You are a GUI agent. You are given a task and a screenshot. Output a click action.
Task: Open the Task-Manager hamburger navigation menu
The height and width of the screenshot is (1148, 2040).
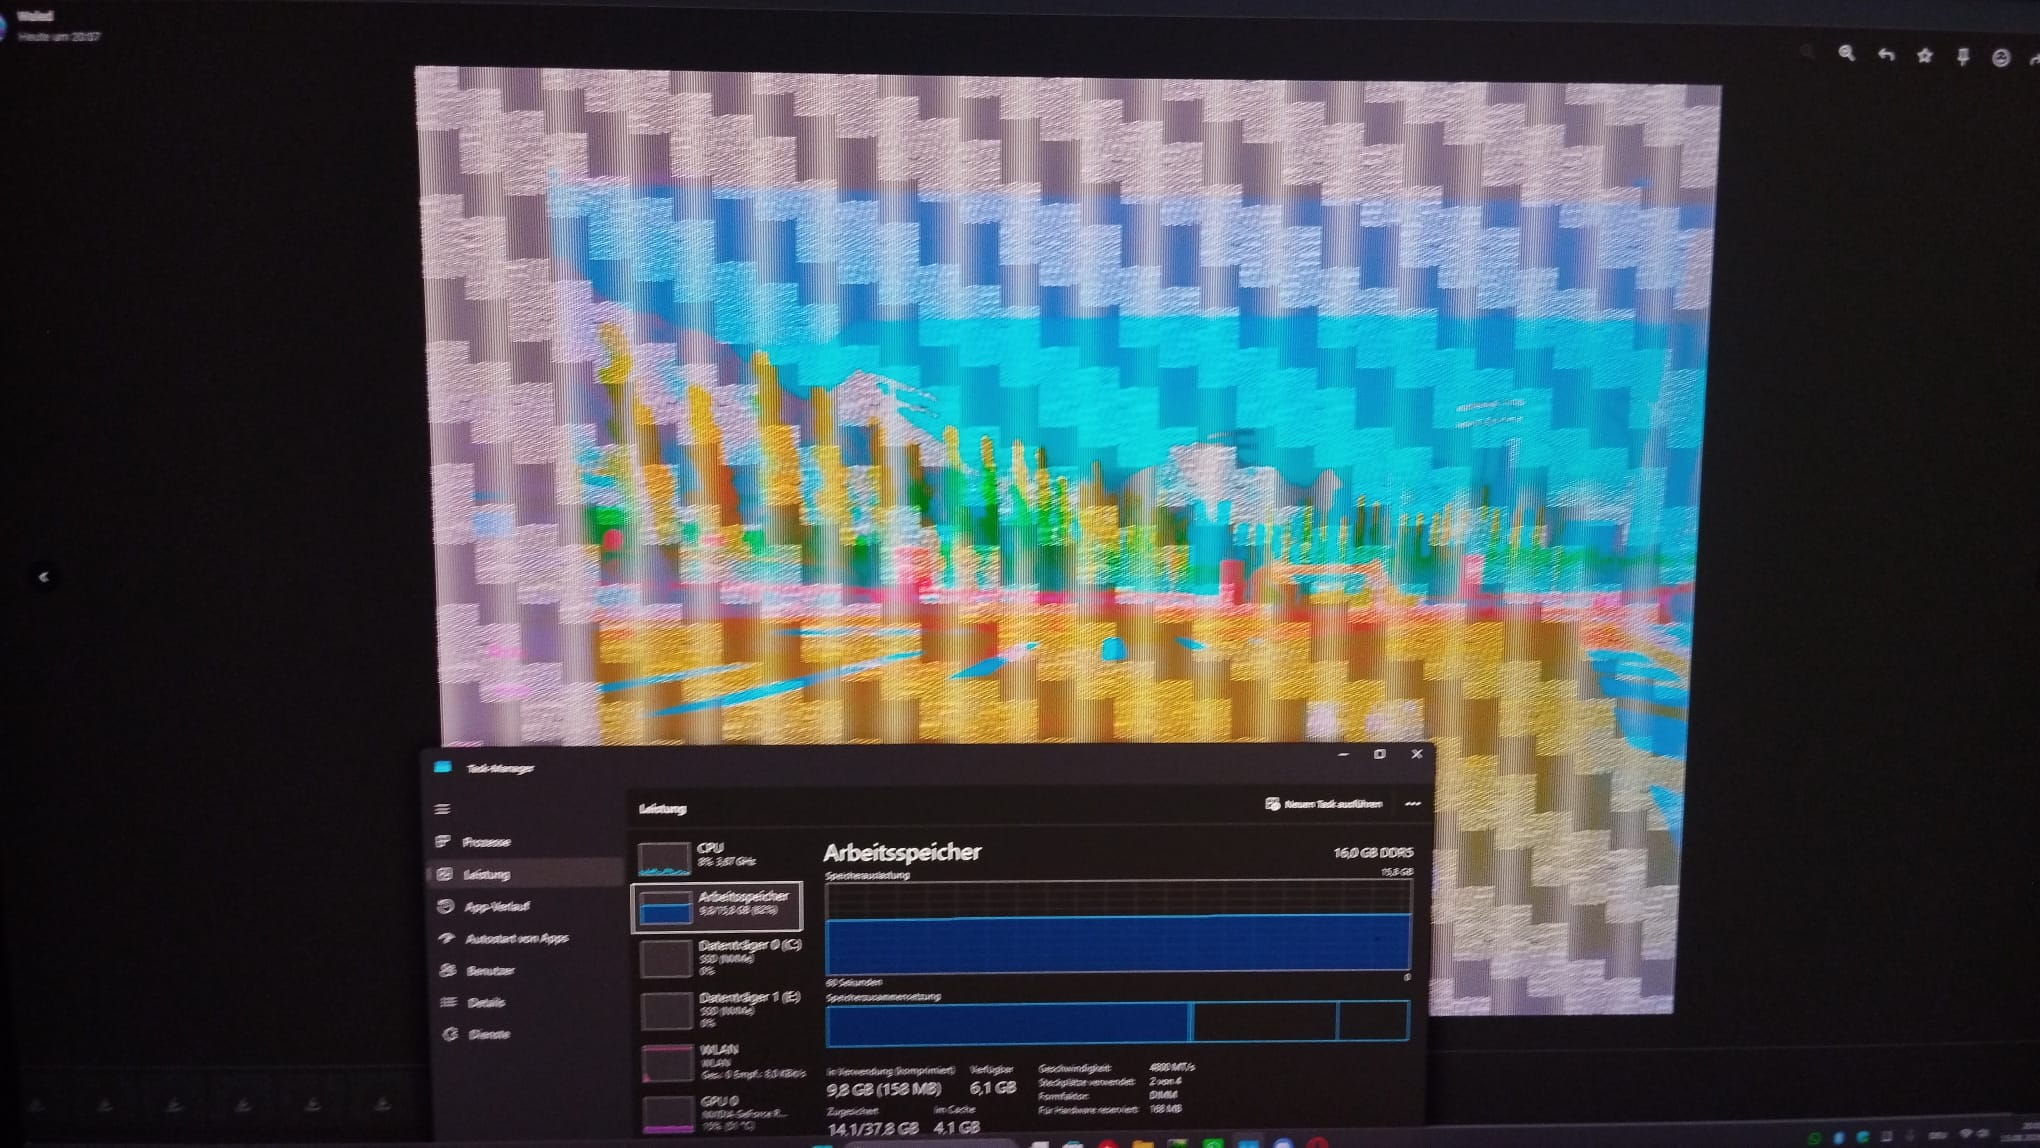pos(443,809)
